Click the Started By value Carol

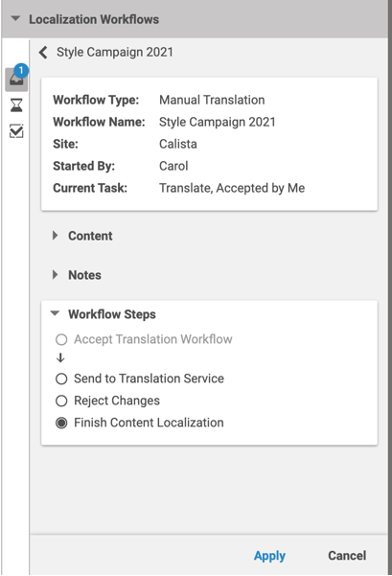[174, 166]
